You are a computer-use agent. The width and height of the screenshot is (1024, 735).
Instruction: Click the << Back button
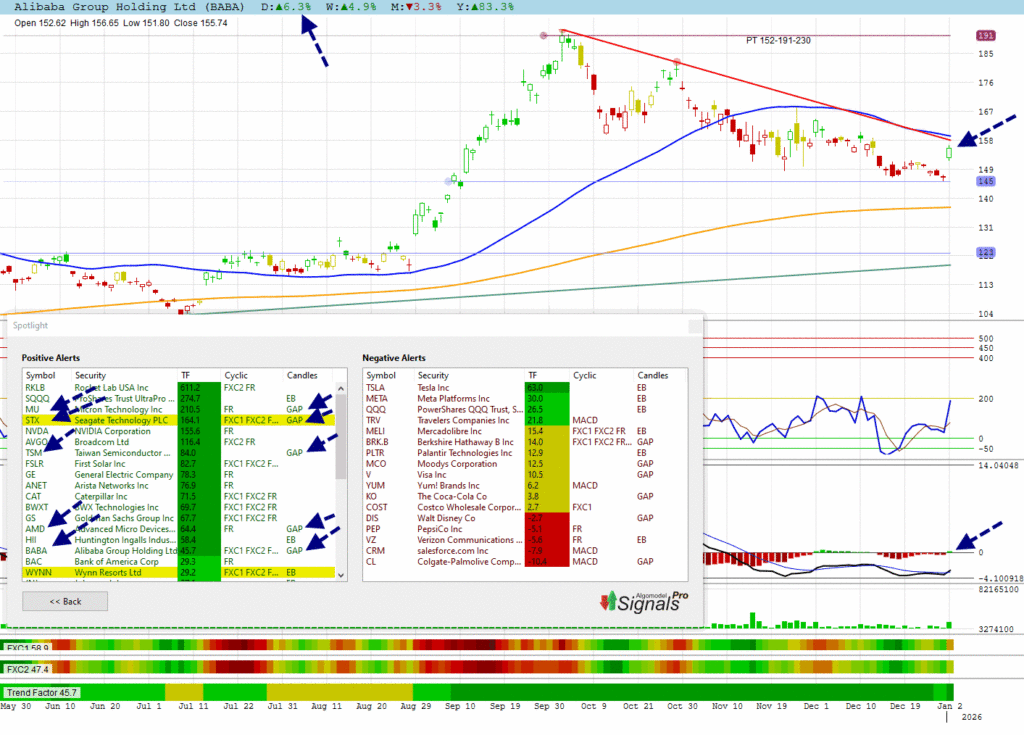pyautogui.click(x=65, y=601)
